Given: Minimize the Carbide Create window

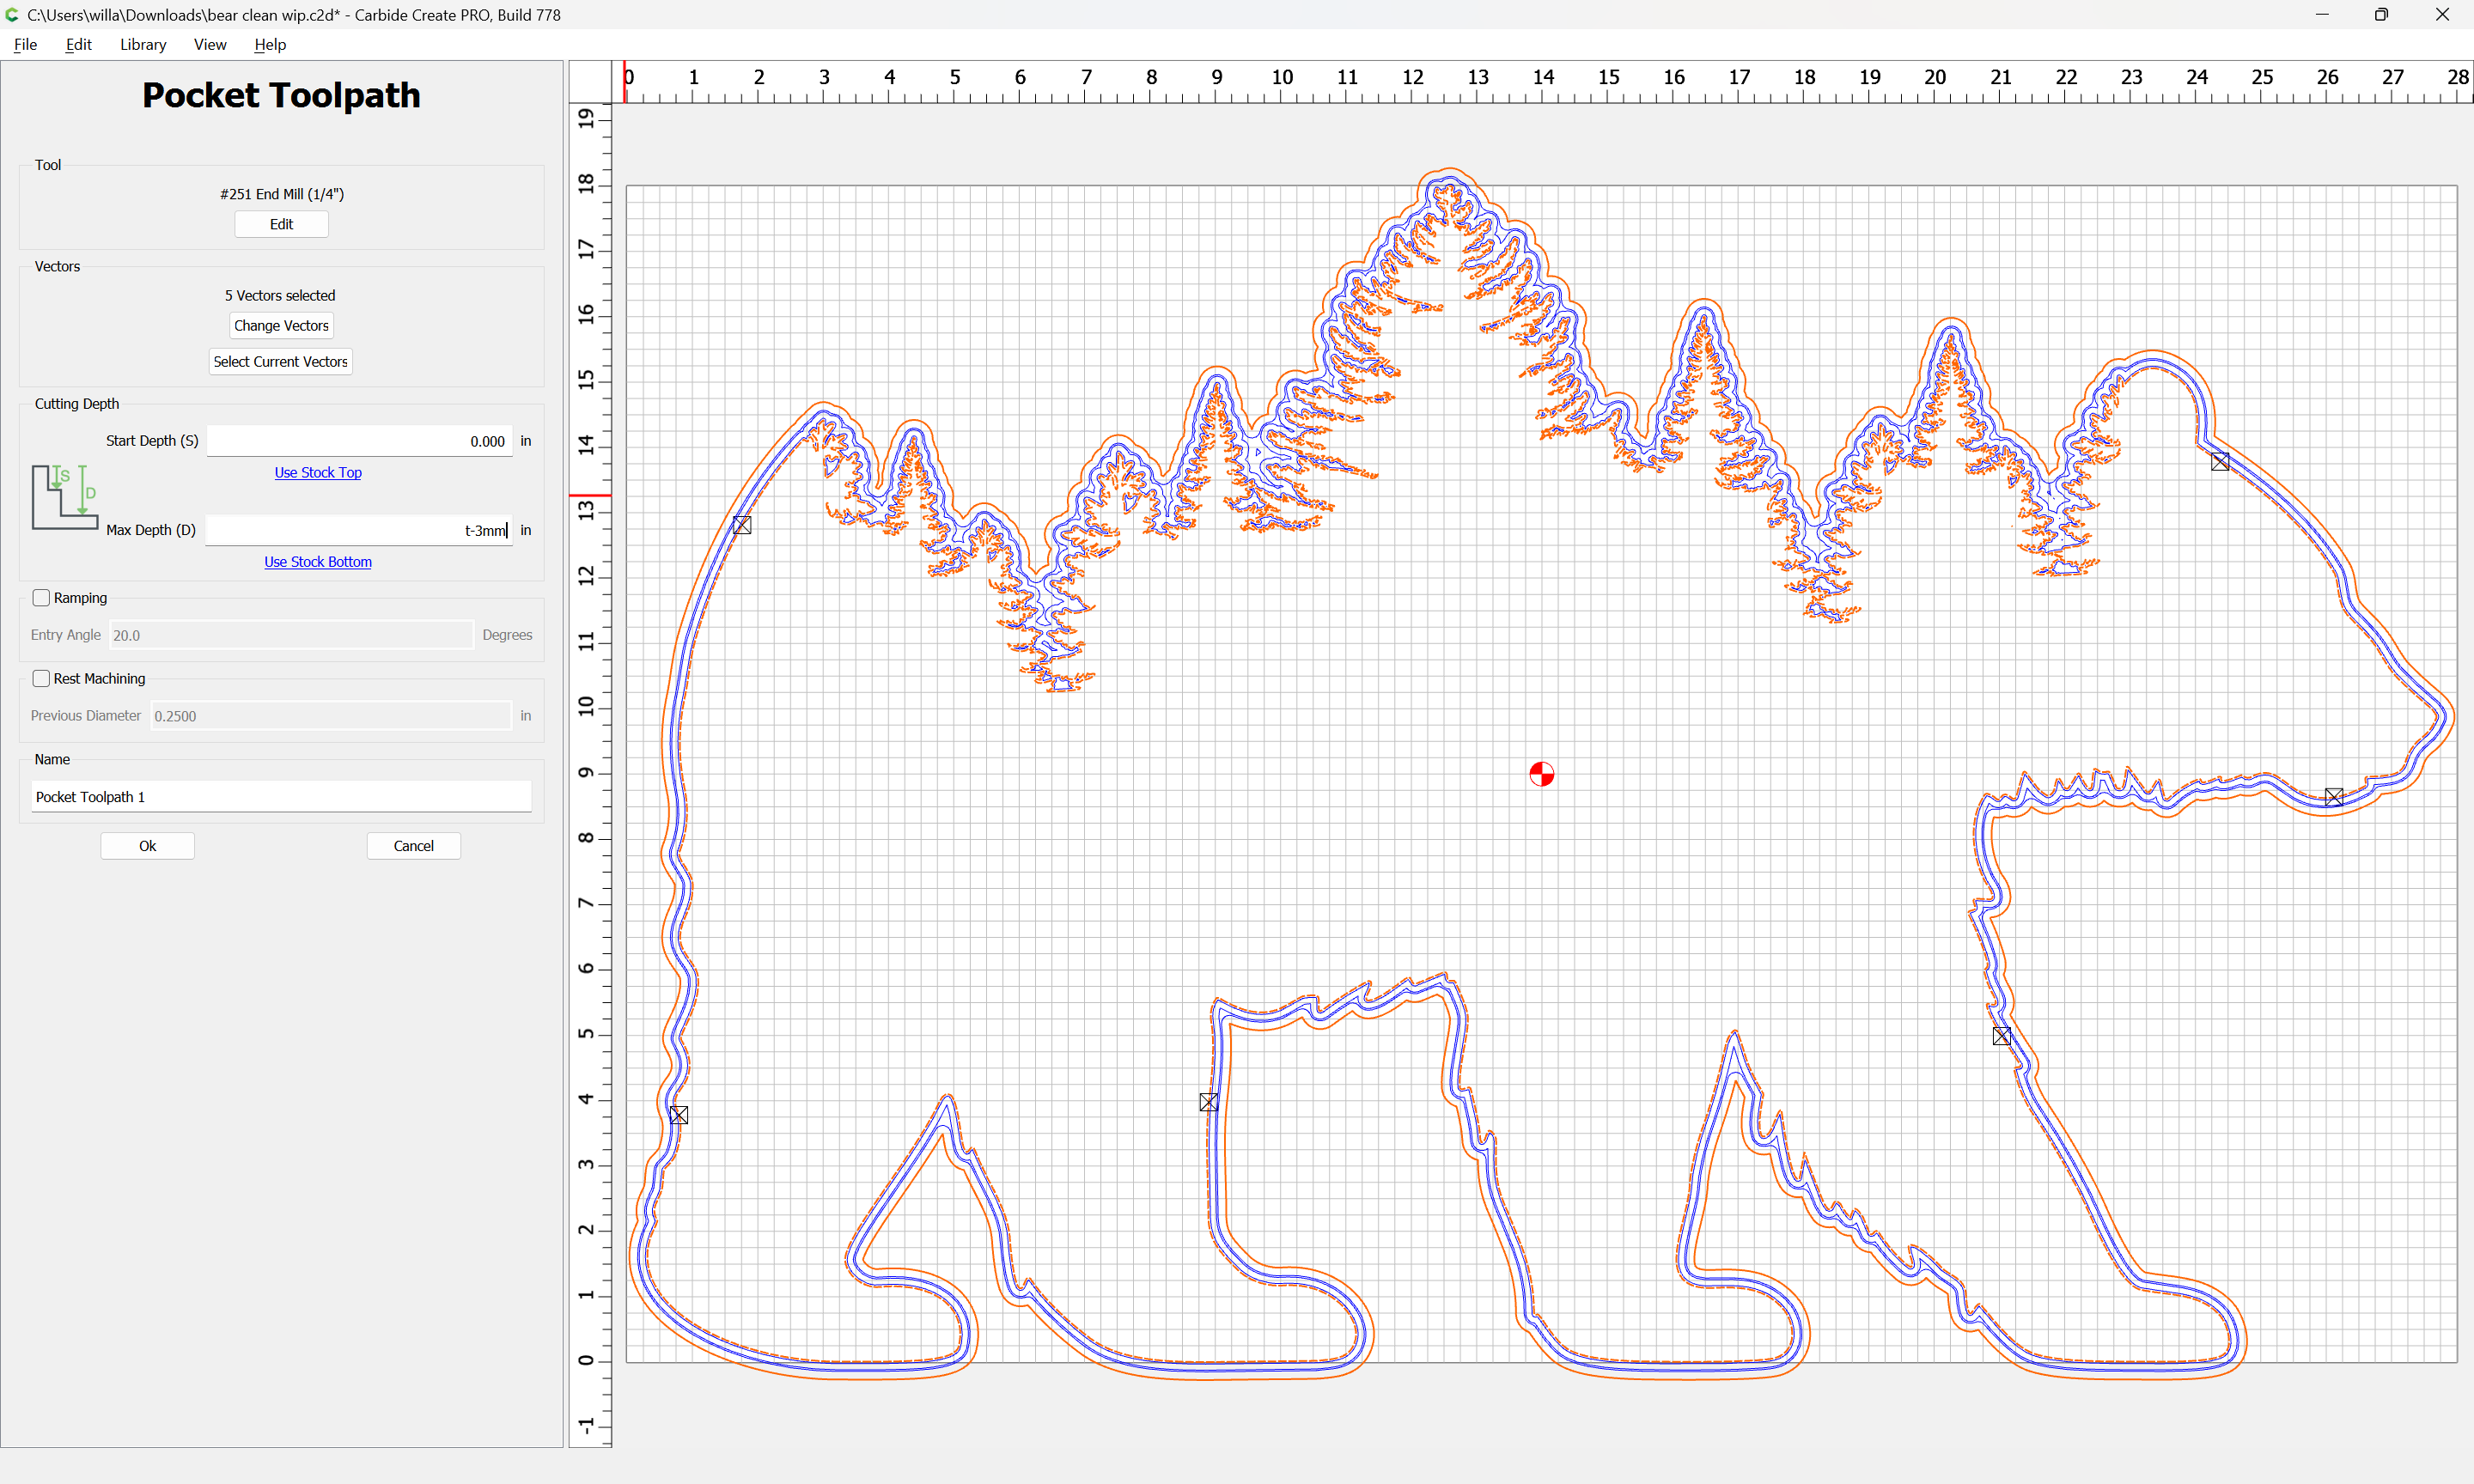Looking at the screenshot, I should click(x=2322, y=15).
